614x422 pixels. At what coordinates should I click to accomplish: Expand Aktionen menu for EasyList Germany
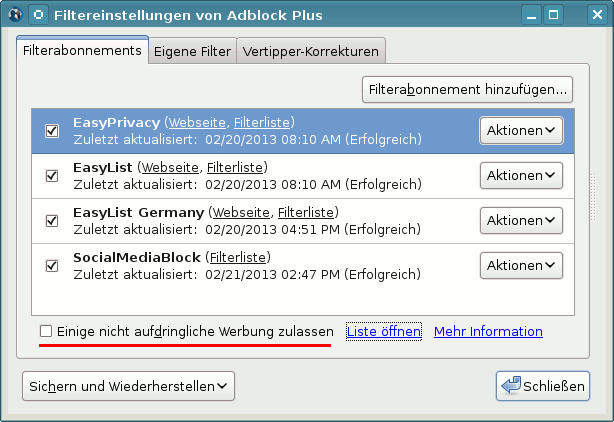tap(521, 220)
